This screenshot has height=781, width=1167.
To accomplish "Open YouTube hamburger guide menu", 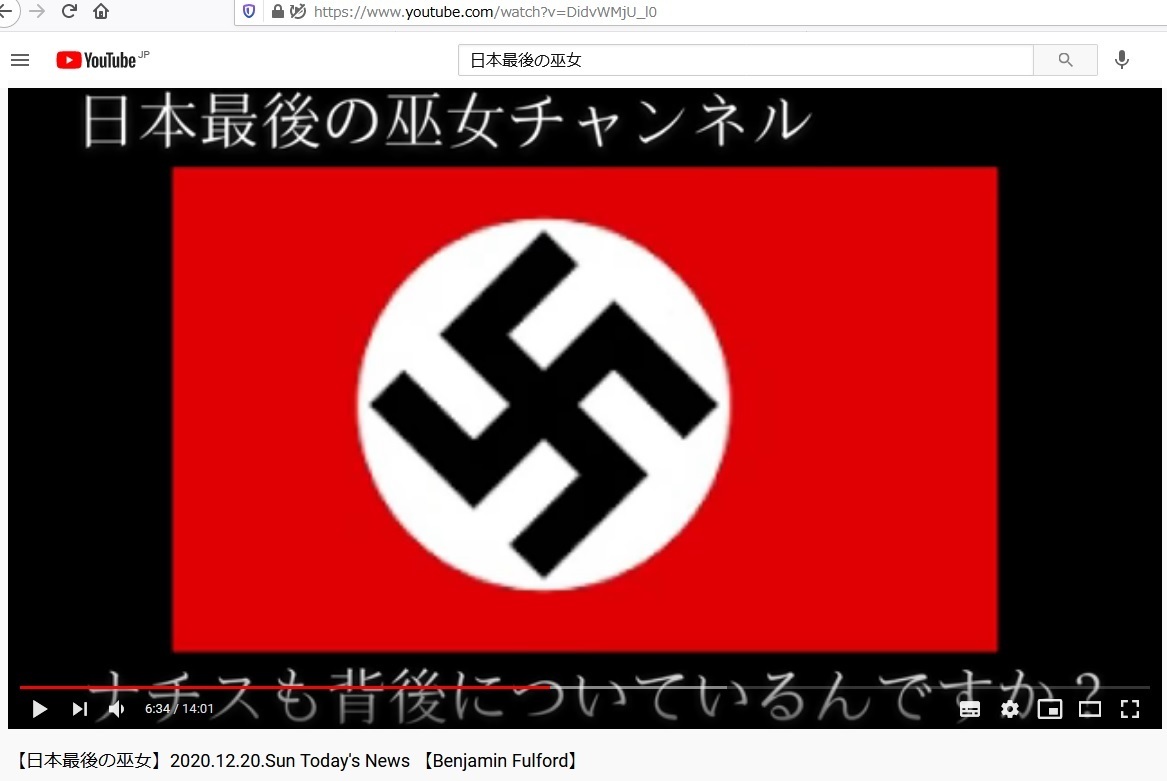I will [x=20, y=60].
